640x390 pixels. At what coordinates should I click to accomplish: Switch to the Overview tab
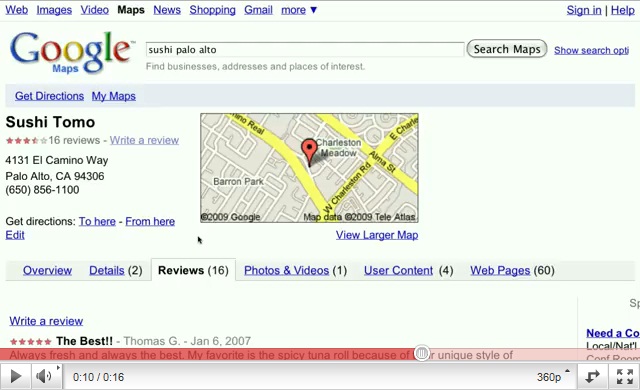click(x=47, y=270)
